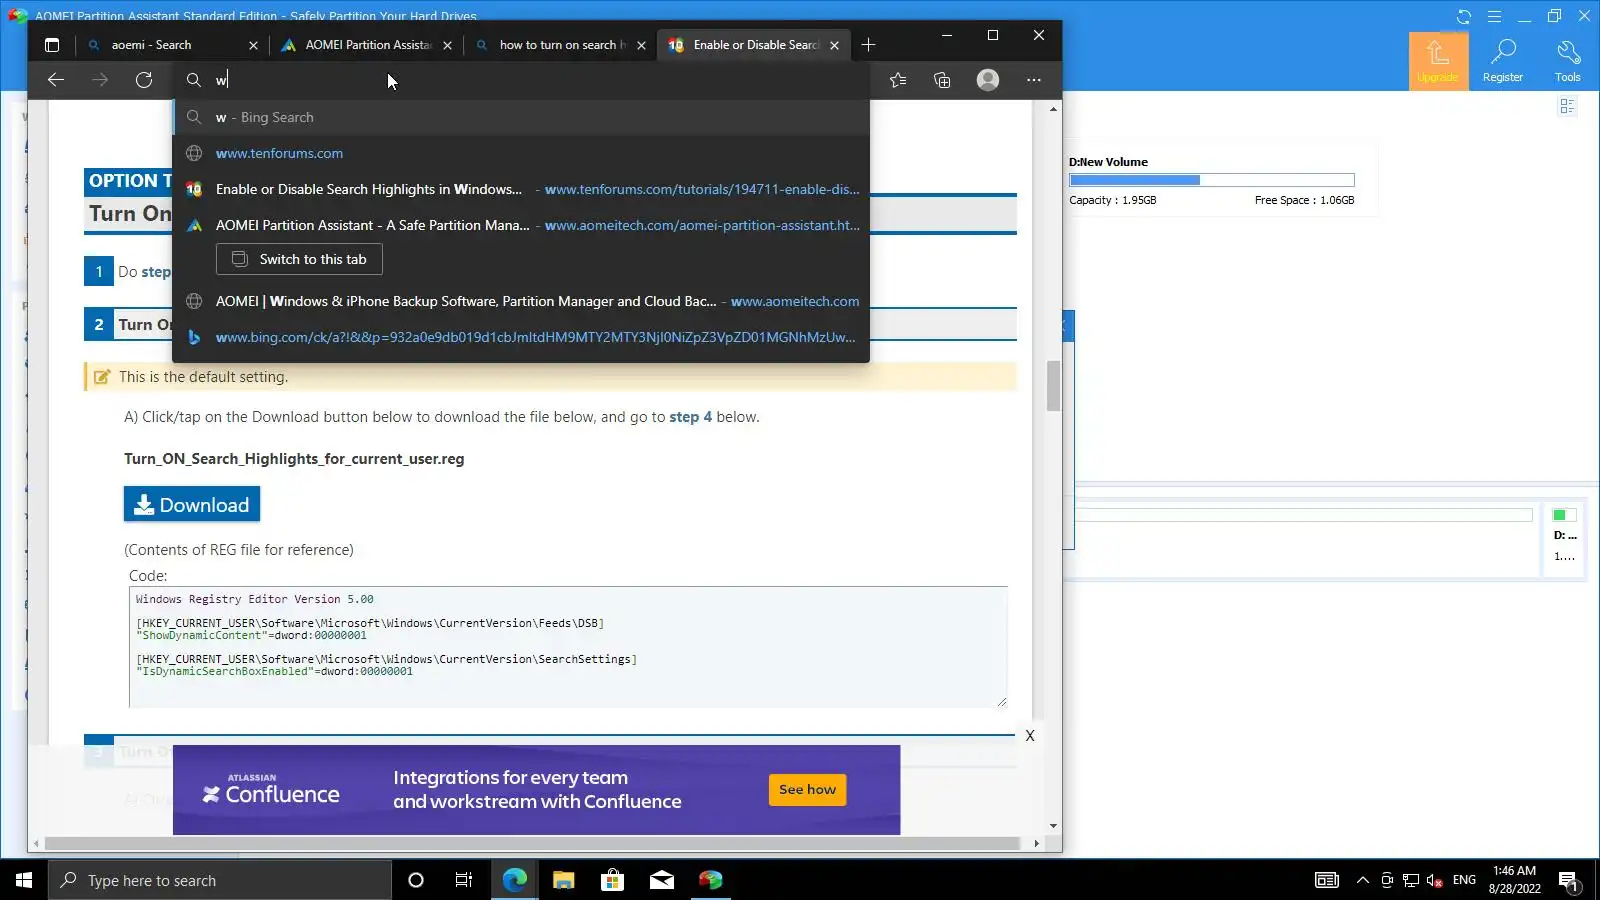The image size is (1600, 900).
Task: Open Edge tab actions menu
Action: coord(52,45)
